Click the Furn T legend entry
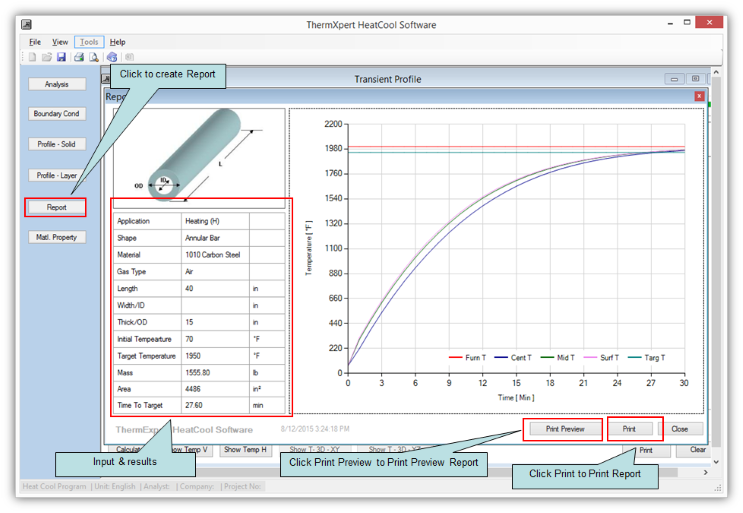 point(468,358)
